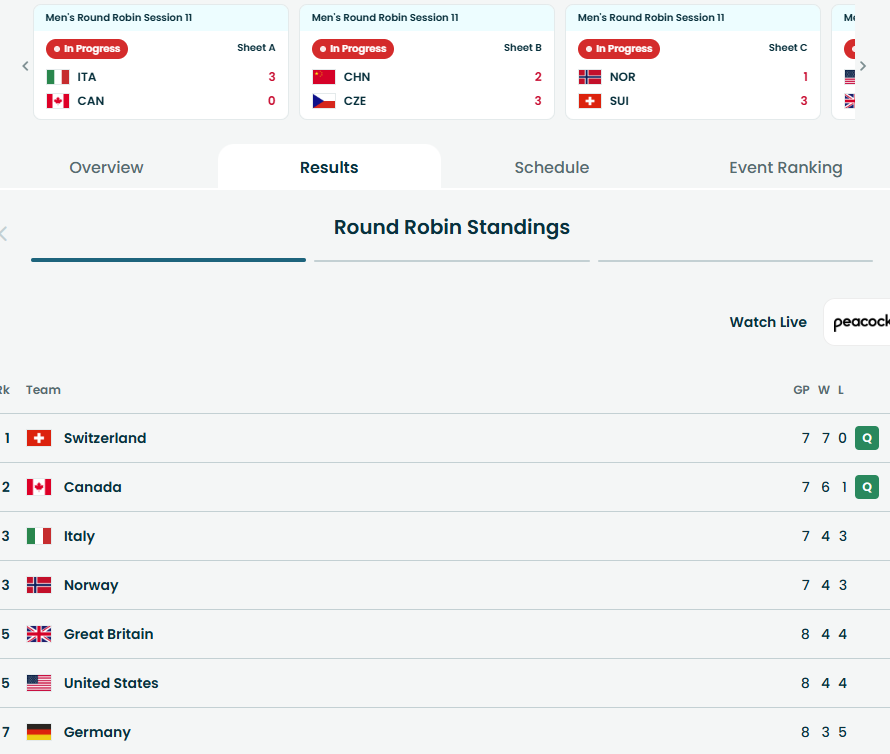Click the previous matches carousel arrow

(26, 66)
